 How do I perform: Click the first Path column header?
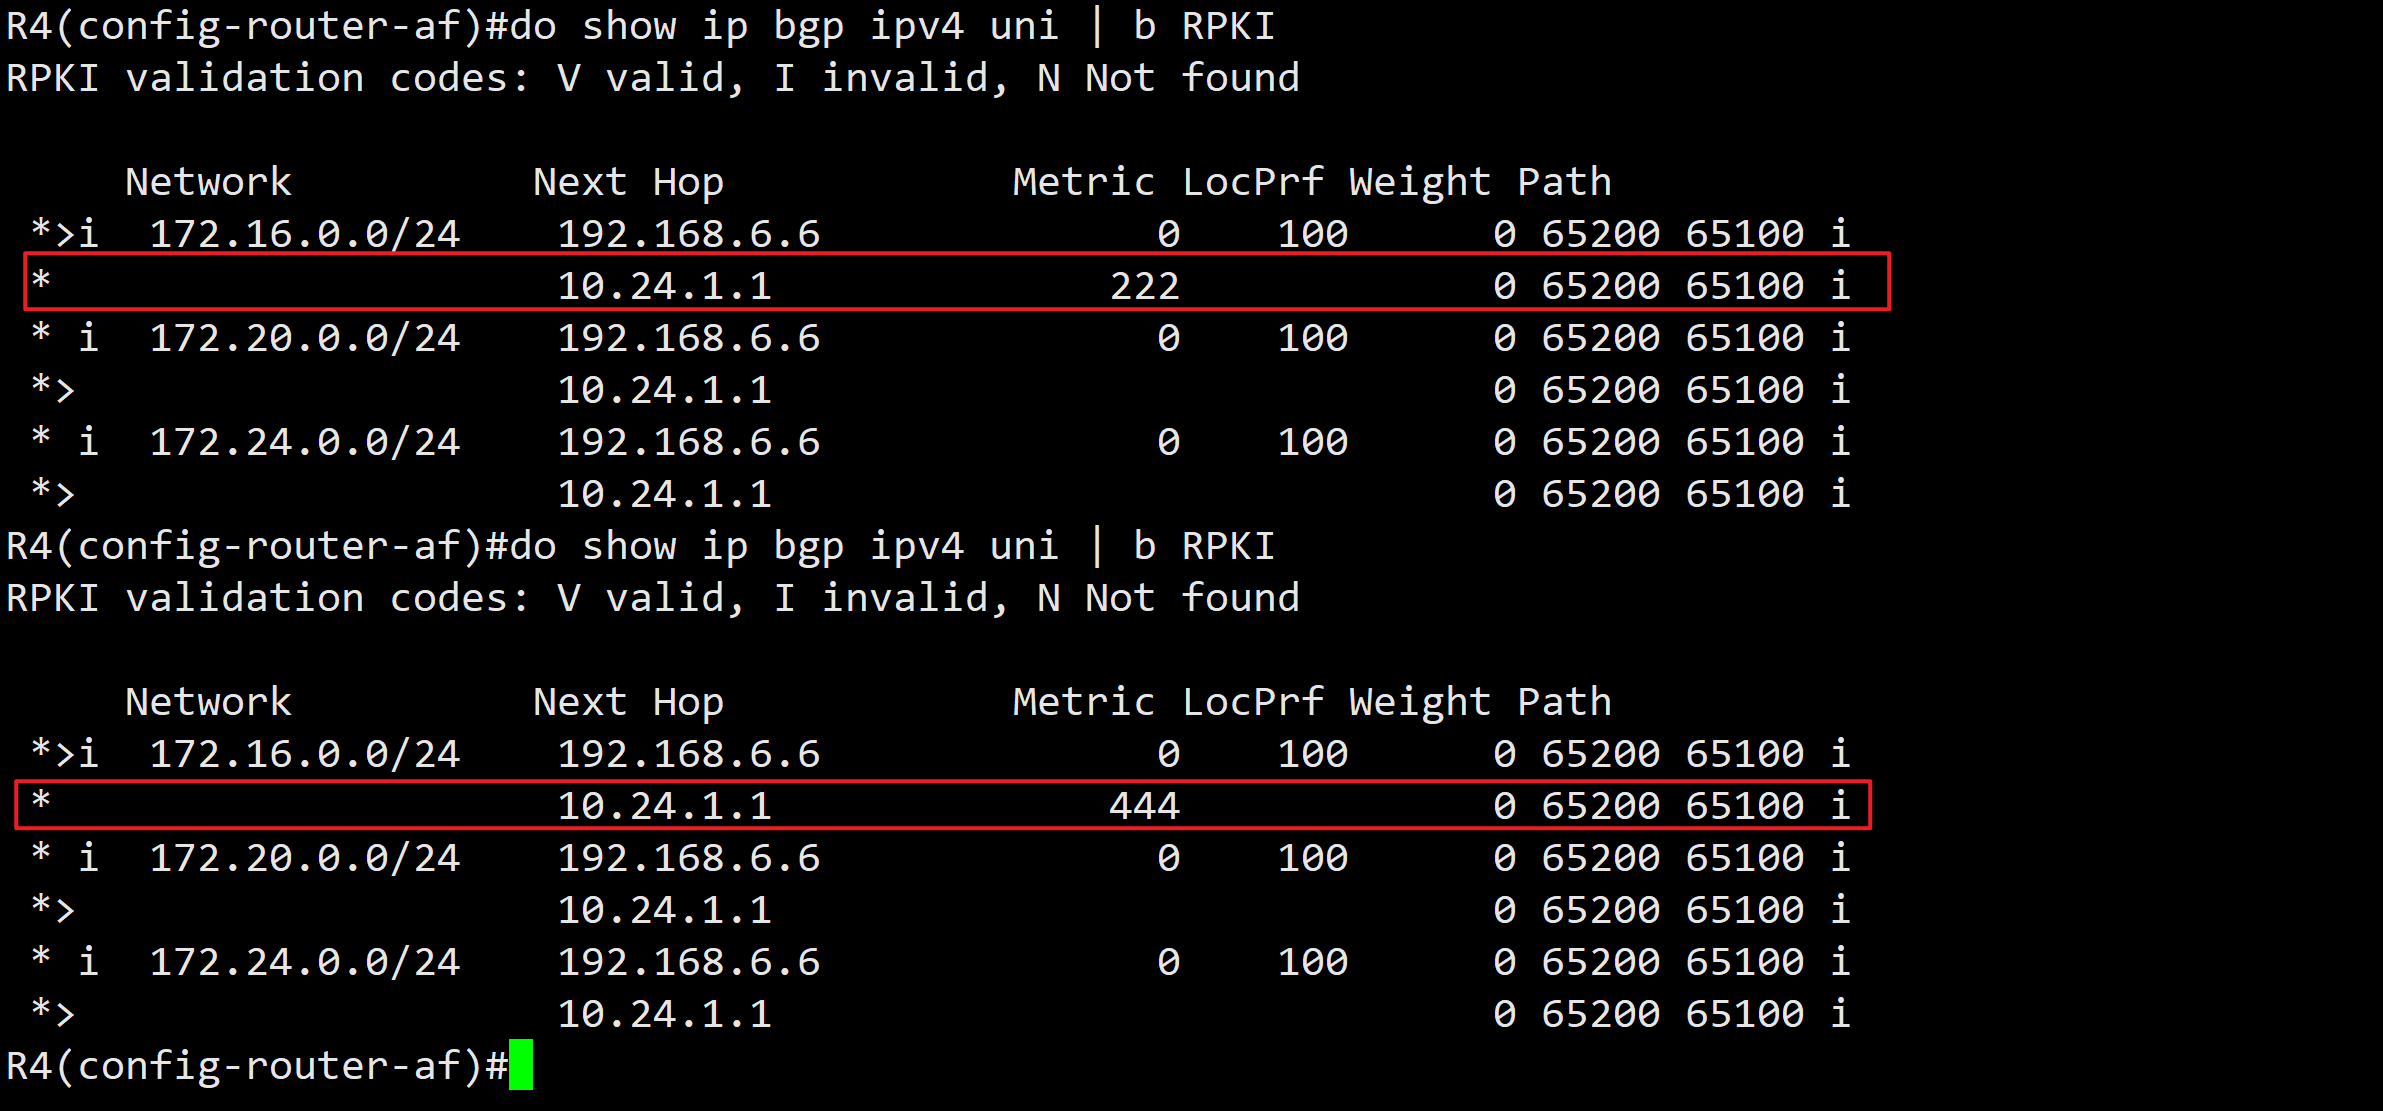1564,182
